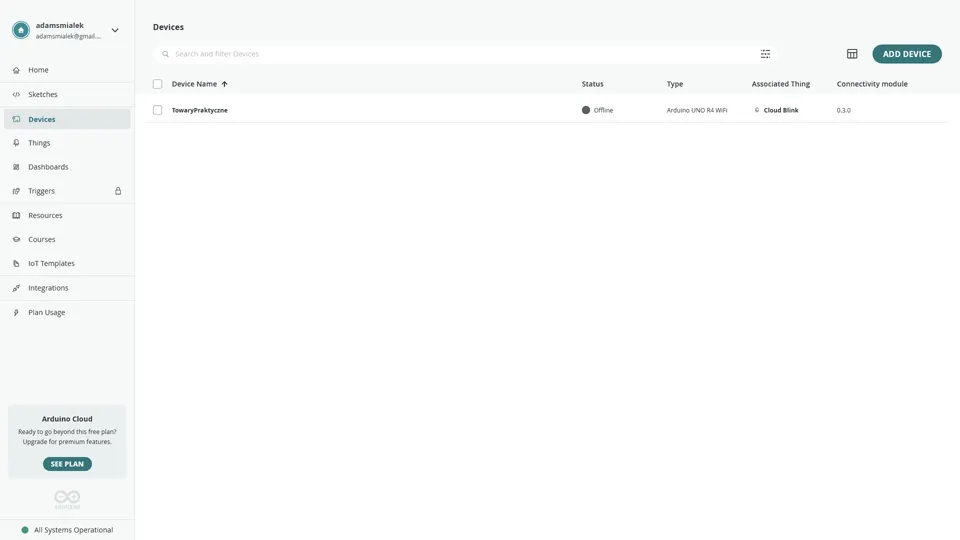Check the TowaryPraktyczne row checkbox
This screenshot has width=960, height=540.
[x=157, y=110]
